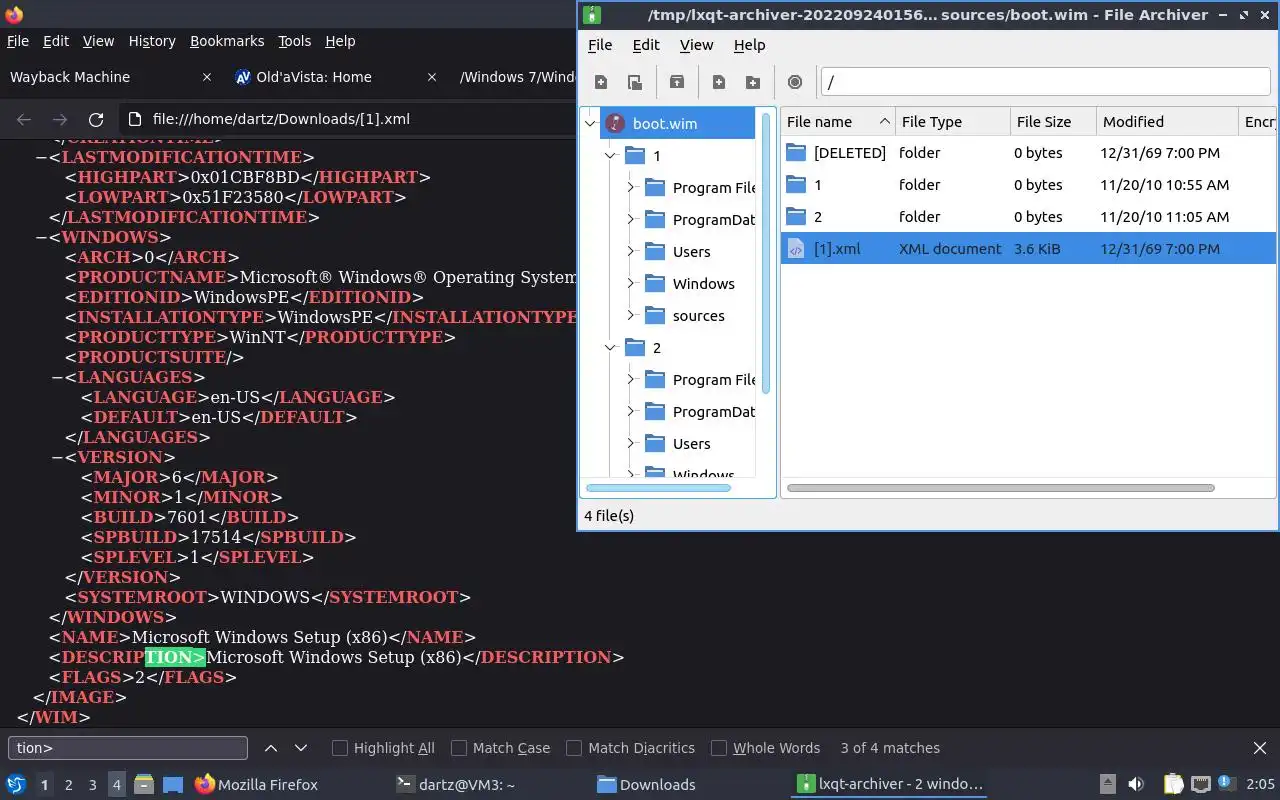Reload the XML page in Firefox
This screenshot has width=1280, height=800.
point(96,119)
